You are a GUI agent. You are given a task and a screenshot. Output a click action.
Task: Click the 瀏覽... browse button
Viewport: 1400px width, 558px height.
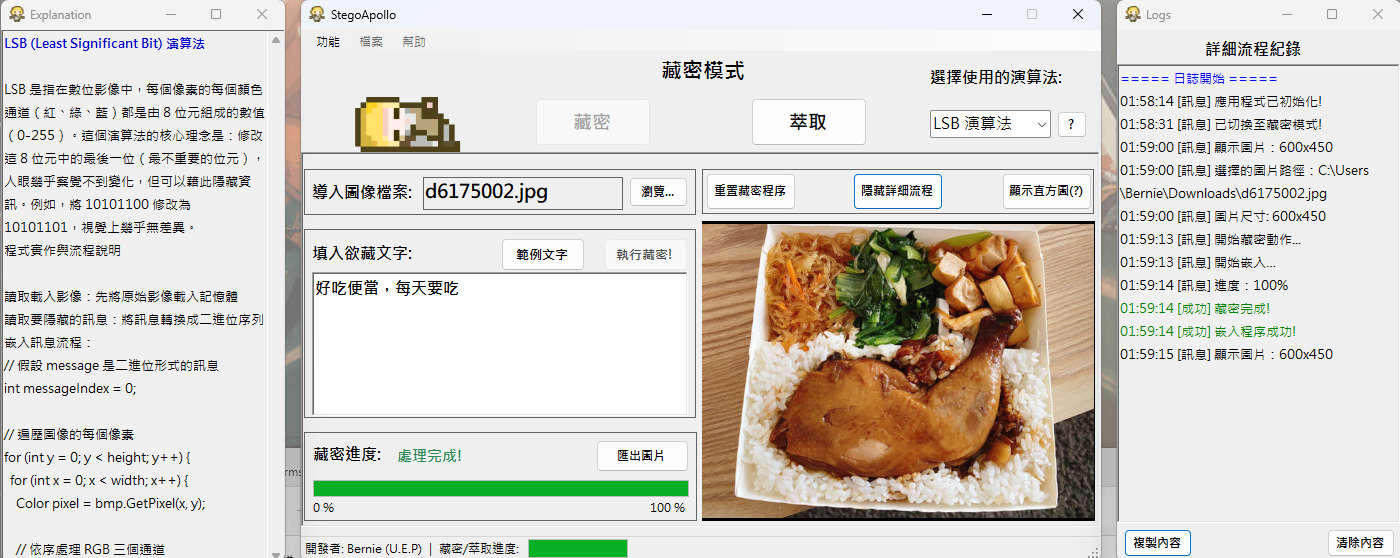point(658,191)
